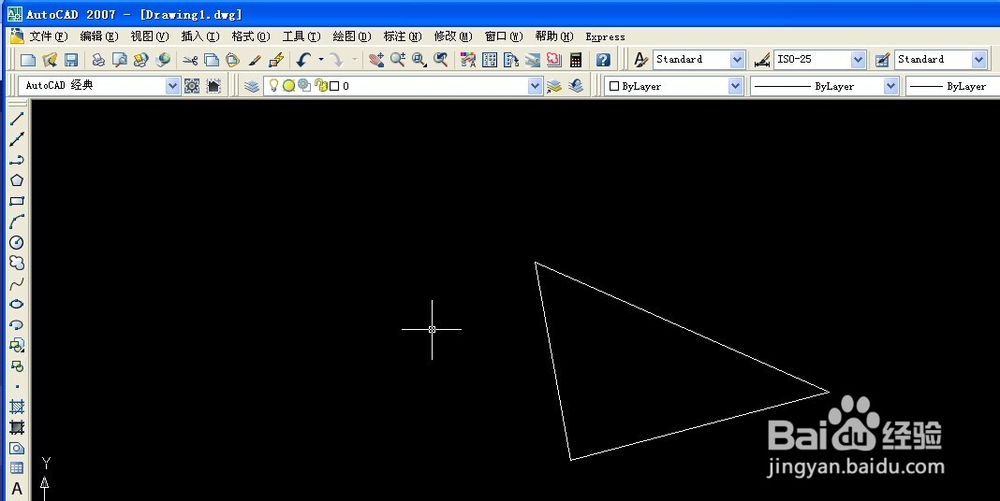The width and height of the screenshot is (1000, 501).
Task: Open a drawing file via Open icon
Action: [x=49, y=60]
